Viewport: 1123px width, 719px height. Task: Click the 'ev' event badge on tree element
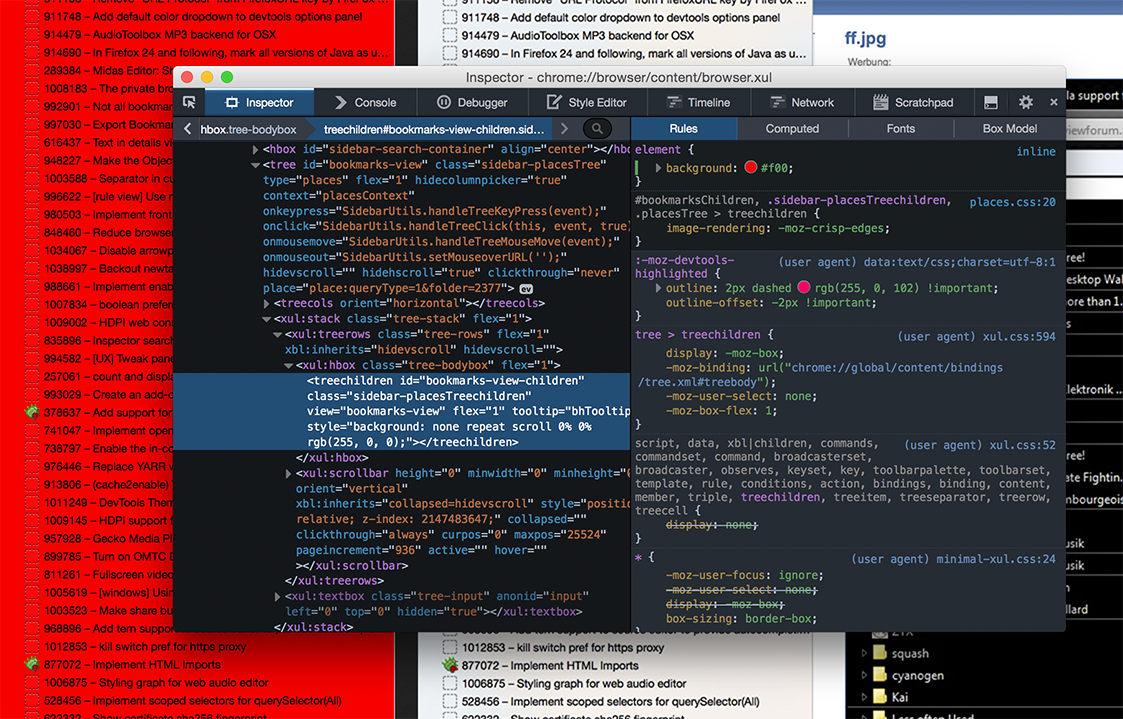[x=526, y=289]
